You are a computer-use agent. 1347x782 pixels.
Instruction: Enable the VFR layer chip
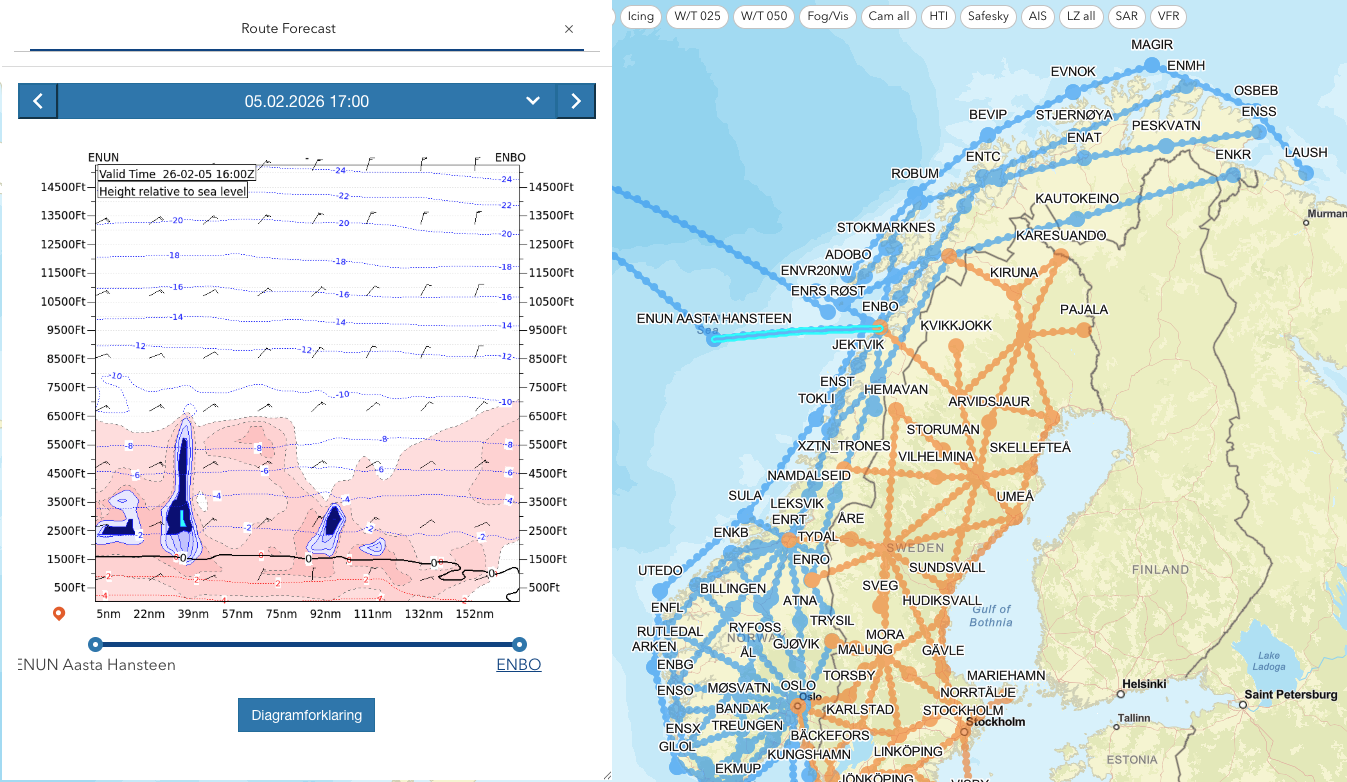coord(1168,16)
